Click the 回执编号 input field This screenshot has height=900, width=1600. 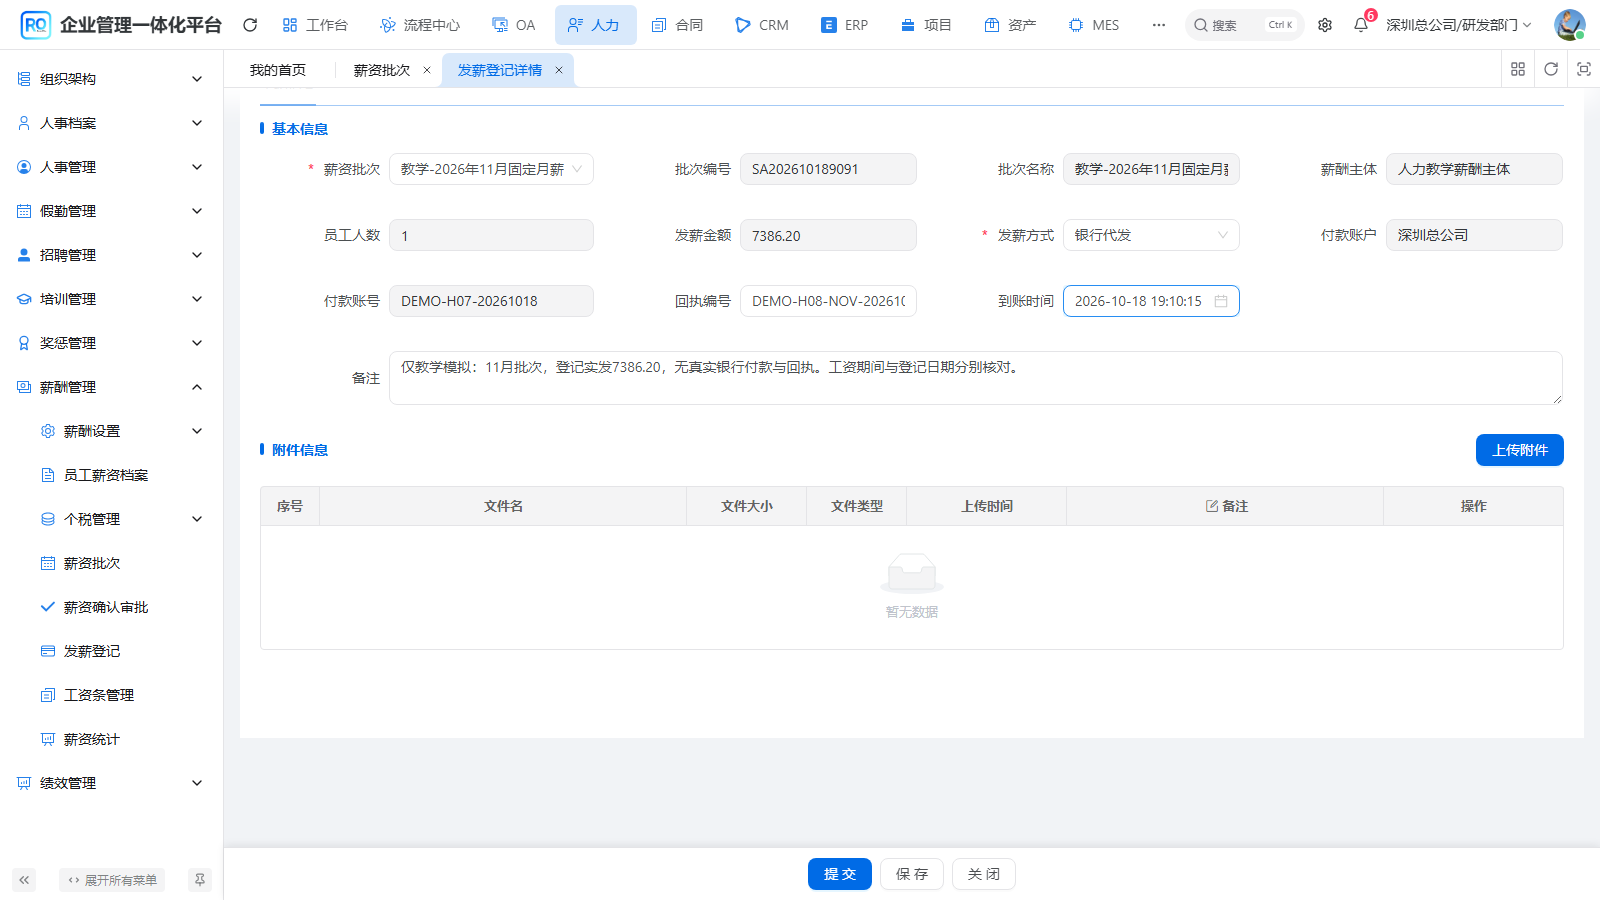tap(828, 301)
